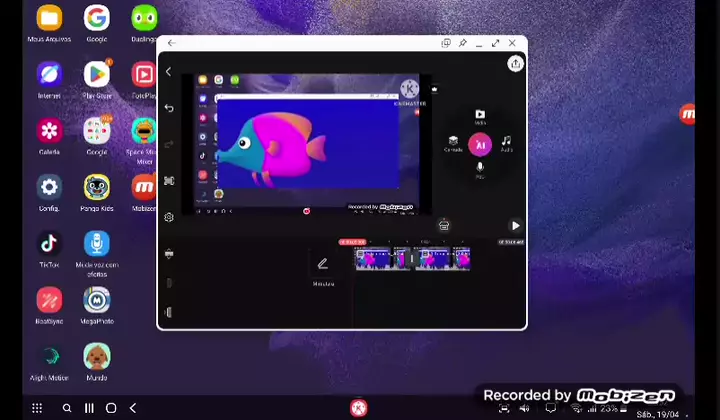Pin the KineMaster pop-up window
Viewport: 720px width, 420px height.
[x=462, y=43]
